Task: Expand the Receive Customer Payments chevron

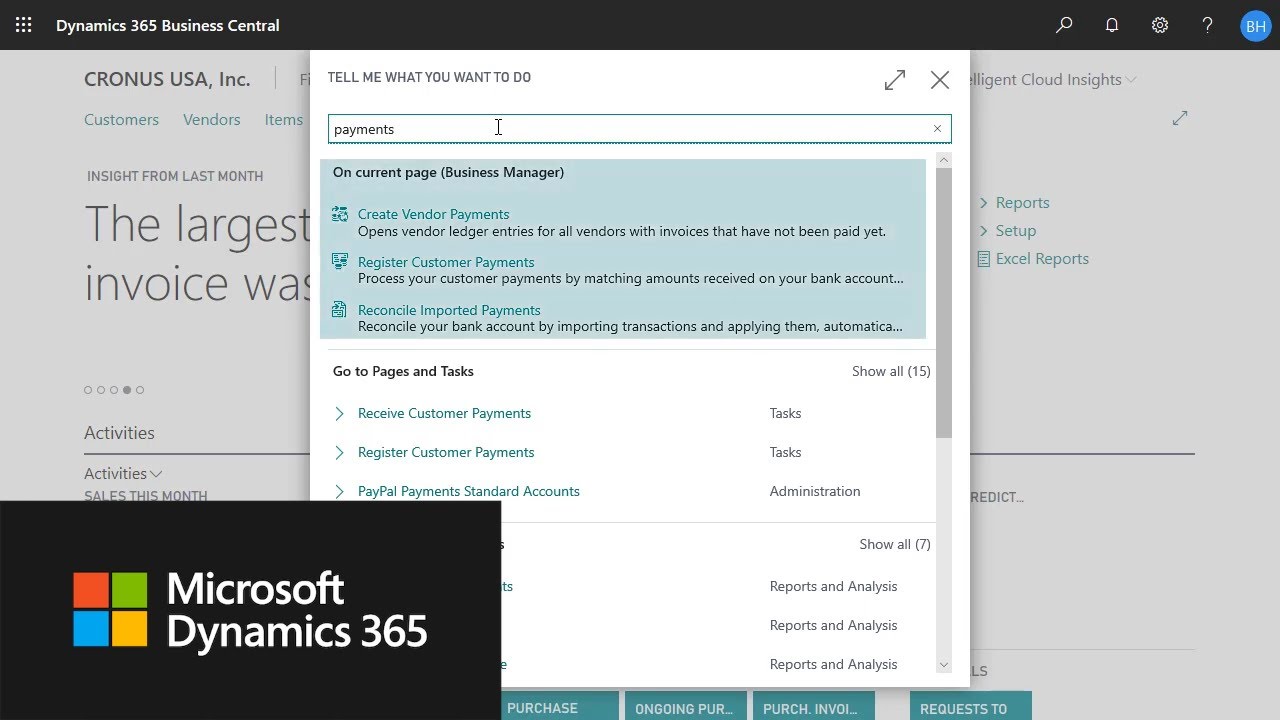Action: click(x=339, y=413)
